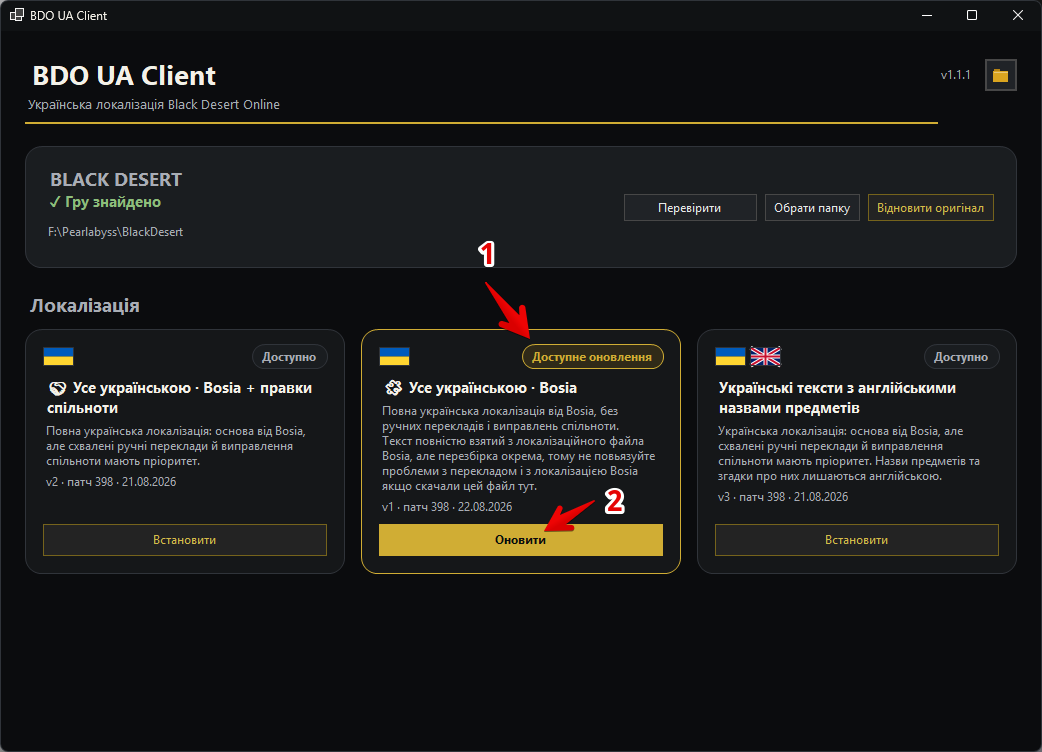Click the Гру знайдено status text
This screenshot has height=752, width=1042.
(x=105, y=202)
